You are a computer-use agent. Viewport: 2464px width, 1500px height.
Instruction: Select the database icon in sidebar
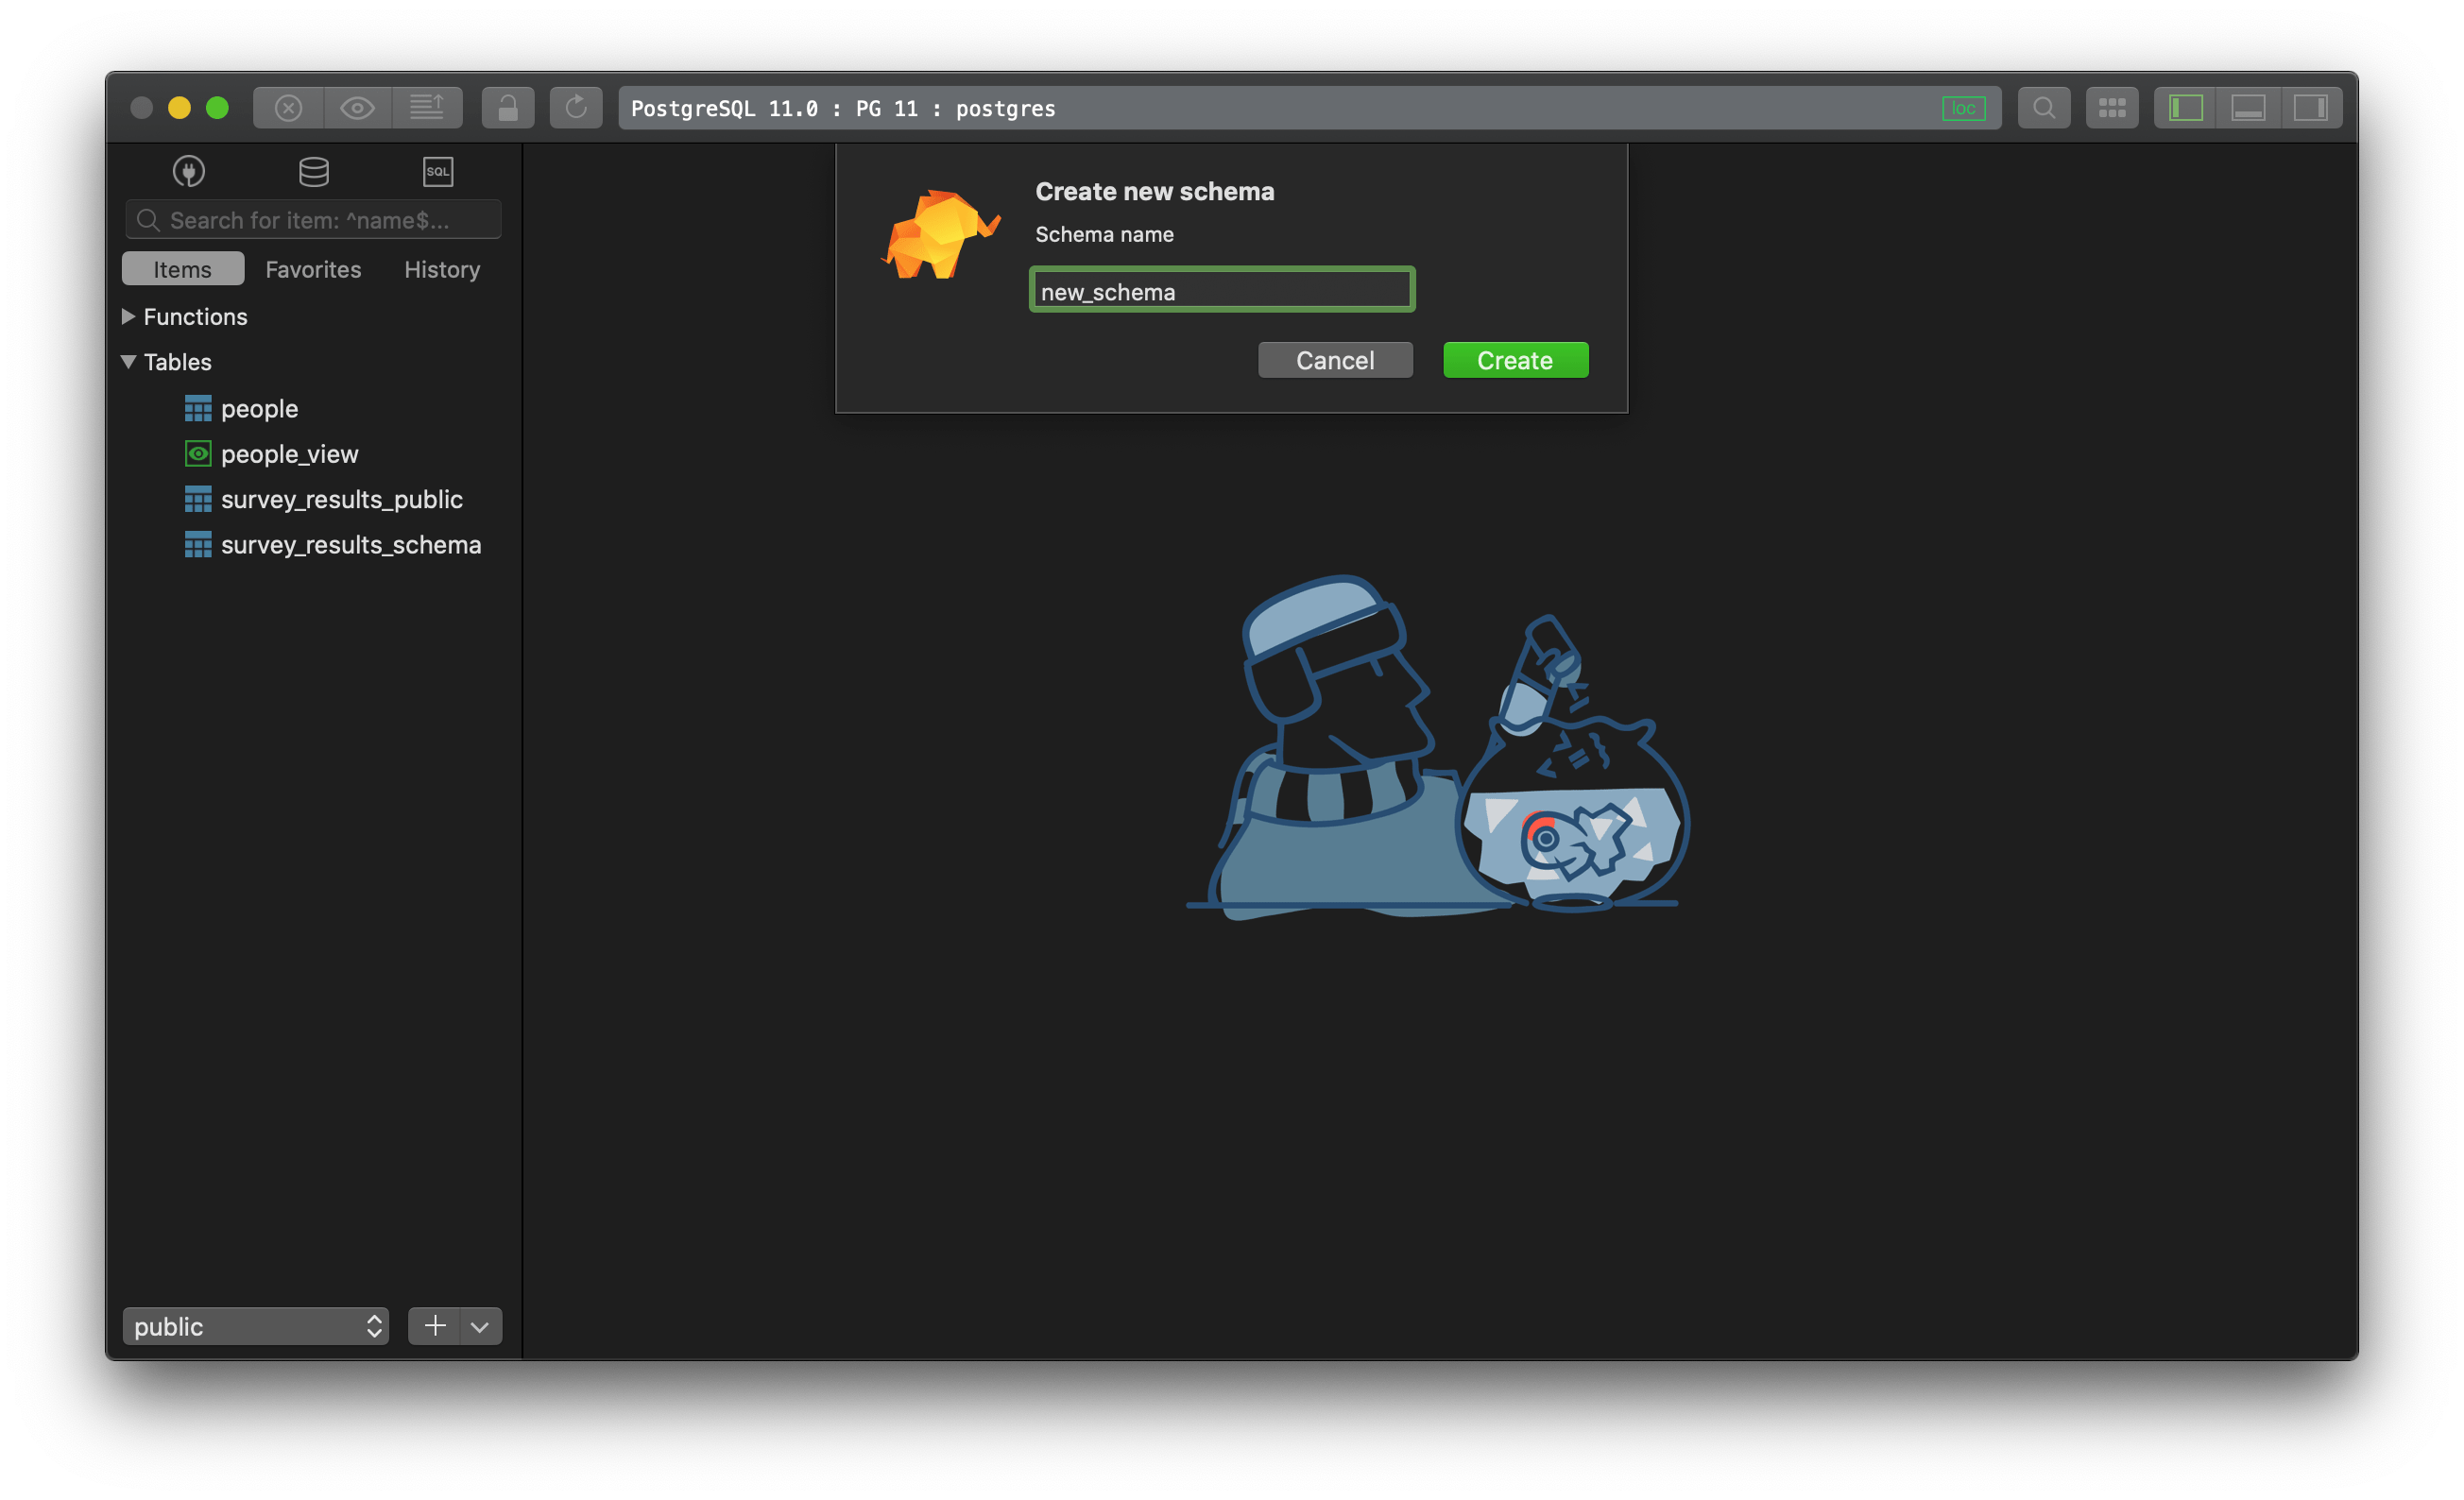point(313,171)
